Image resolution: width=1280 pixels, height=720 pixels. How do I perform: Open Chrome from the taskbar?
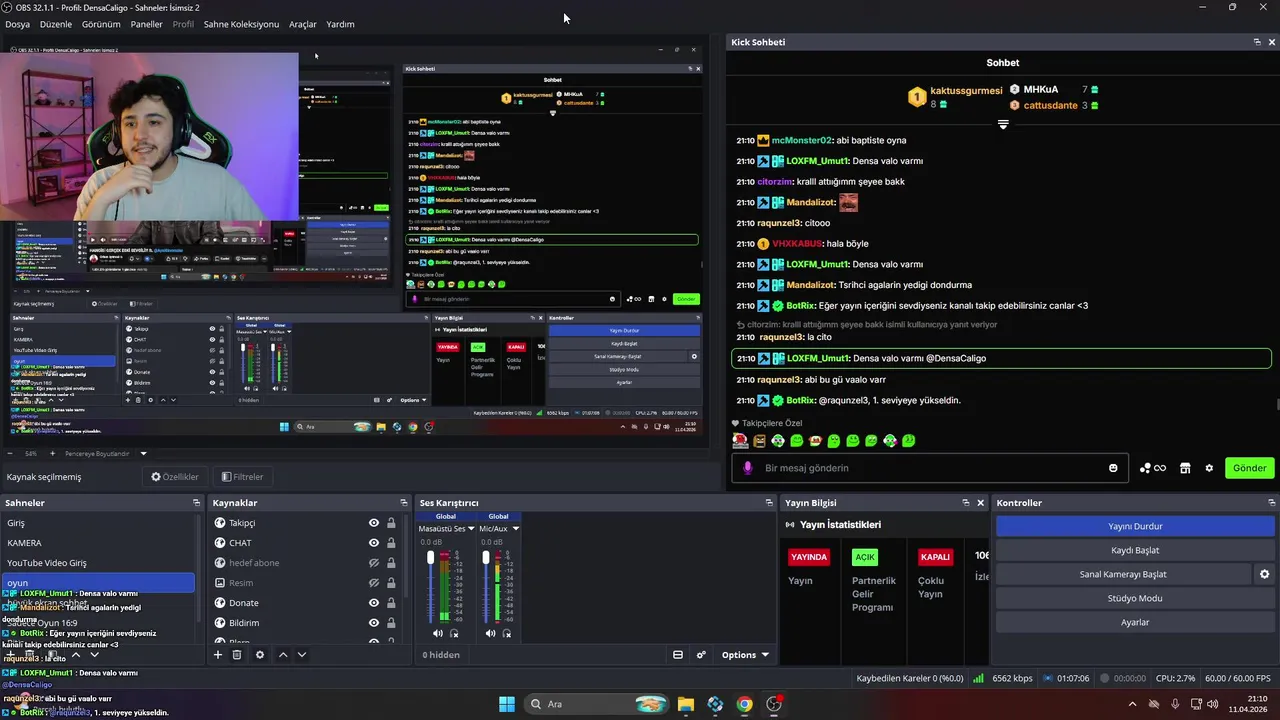(744, 704)
